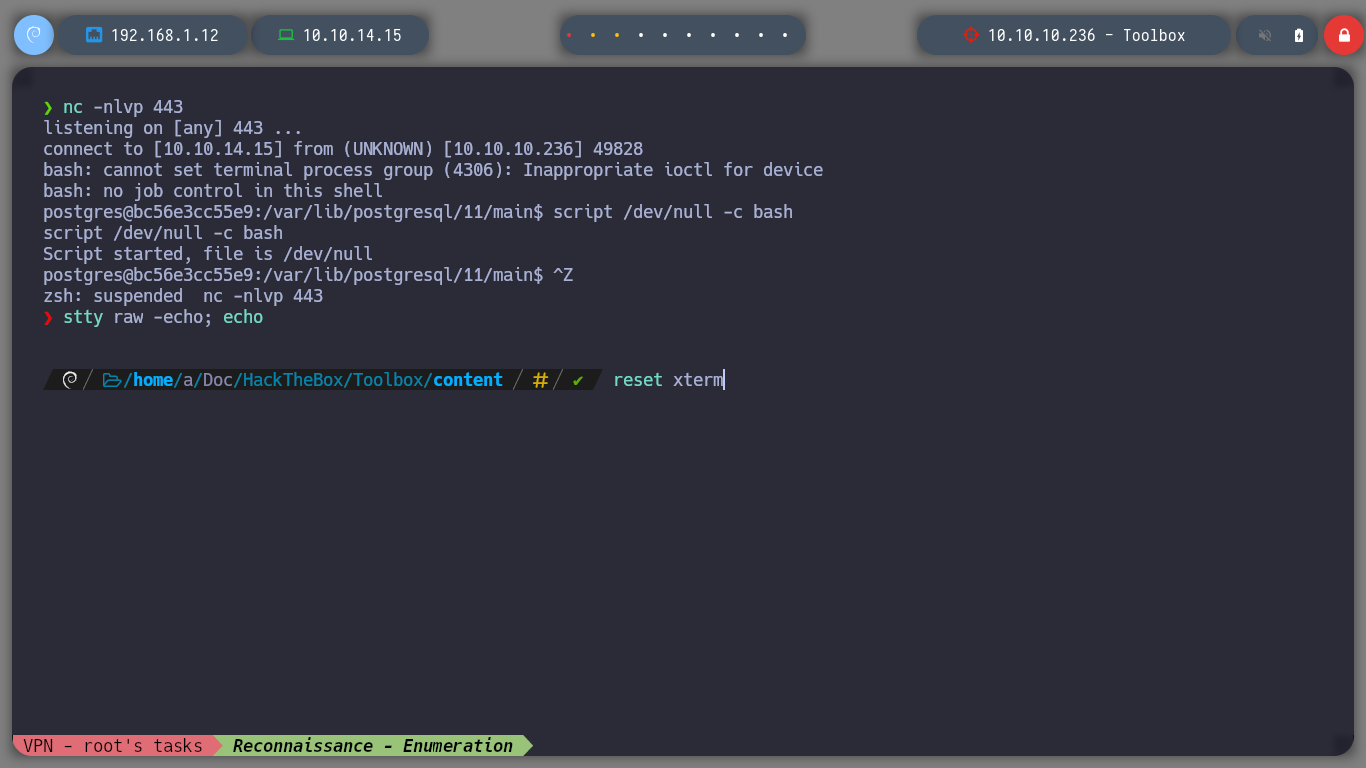Click the ethernet network icon beside 192.168.1.12
Screen dimensions: 1366x768
pos(94,35)
